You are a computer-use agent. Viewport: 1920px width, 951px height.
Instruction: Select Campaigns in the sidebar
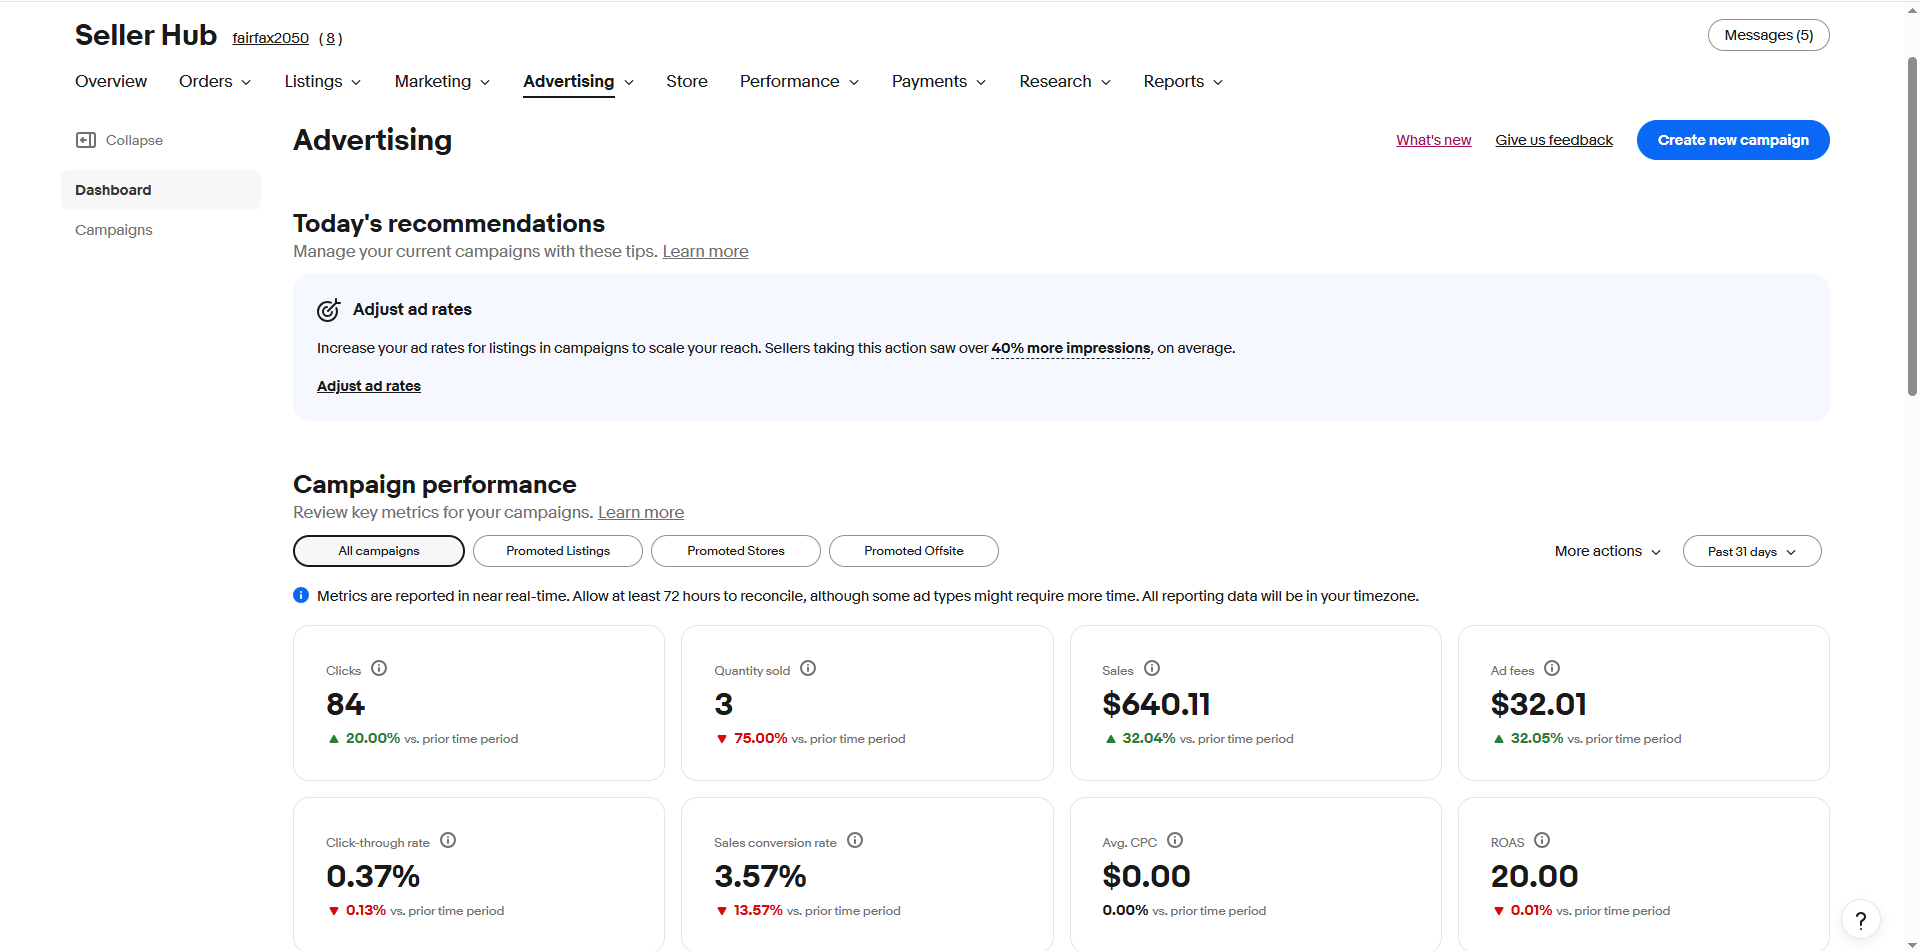coord(114,230)
